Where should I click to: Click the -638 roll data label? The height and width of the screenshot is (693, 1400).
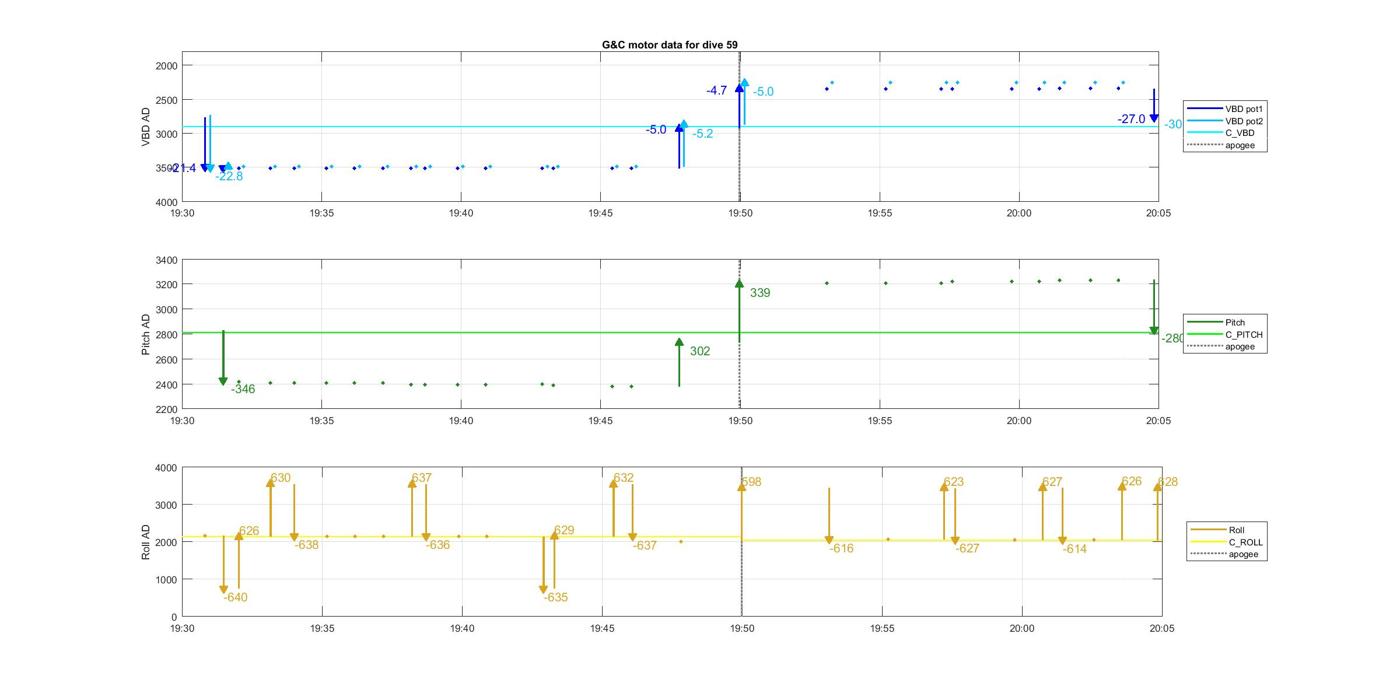[307, 545]
